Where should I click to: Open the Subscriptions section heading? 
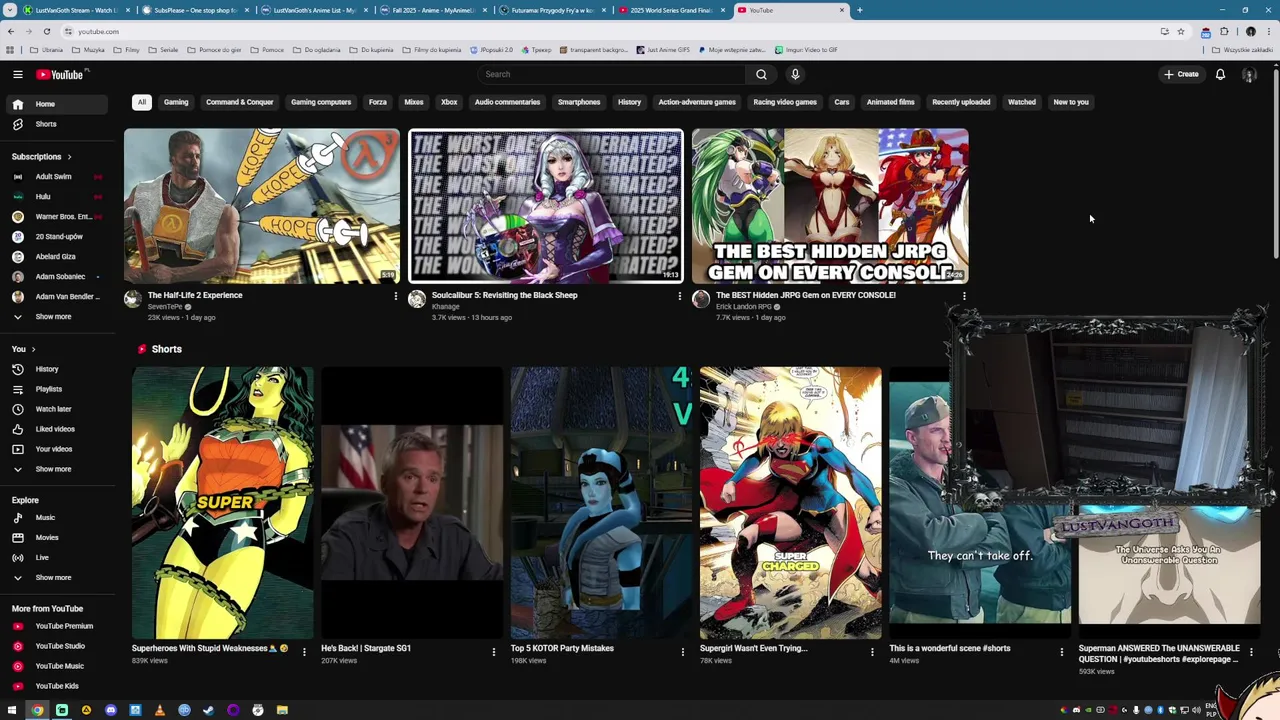[x=41, y=157]
